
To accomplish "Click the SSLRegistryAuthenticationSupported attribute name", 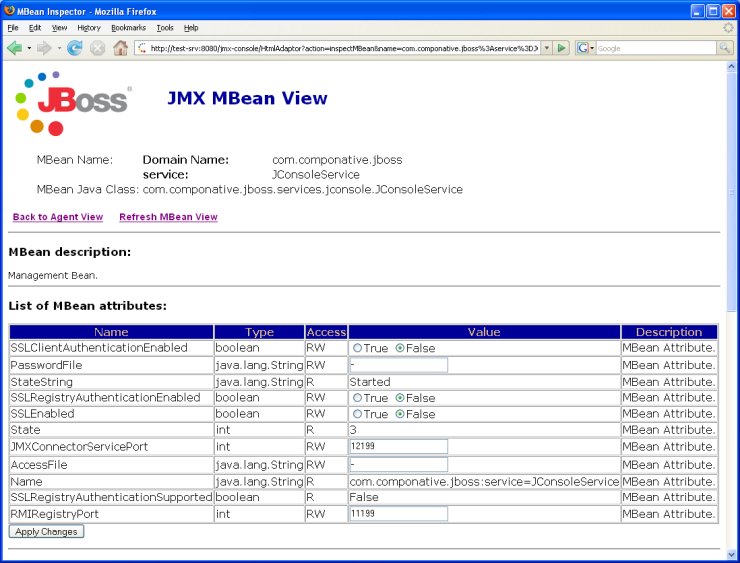I will click(x=111, y=497).
